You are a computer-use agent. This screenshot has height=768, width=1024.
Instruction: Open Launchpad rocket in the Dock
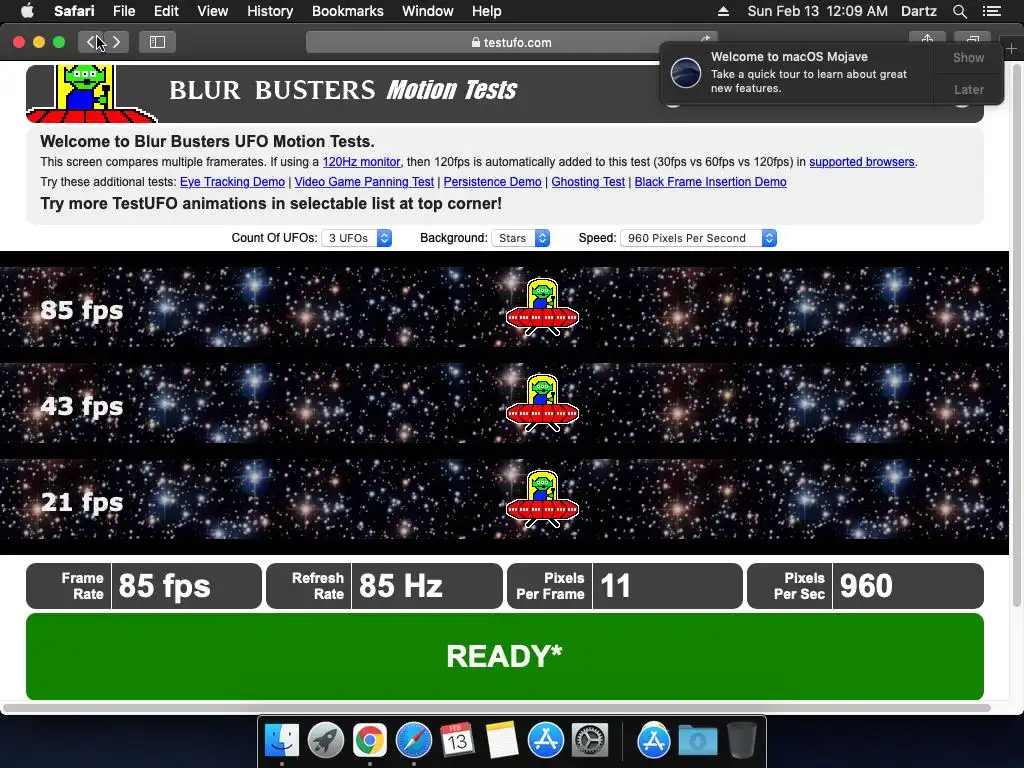[326, 741]
